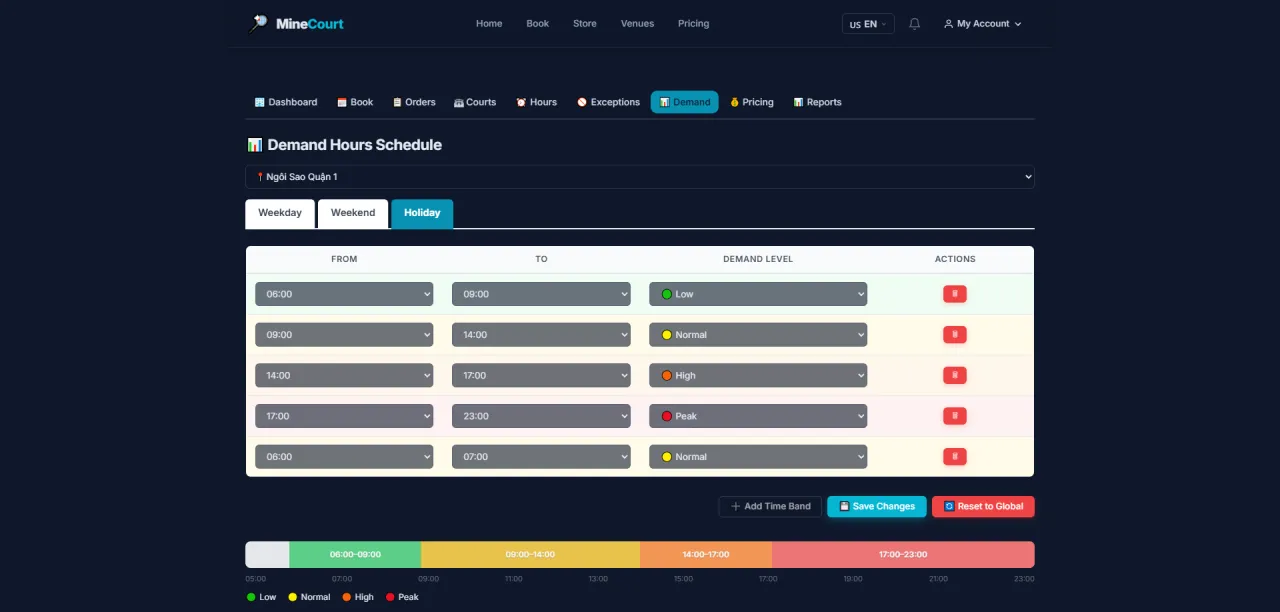Screen dimensions: 1280x612
Task: Delete the 06:00 to 09:00 Low band
Action: tap(954, 294)
